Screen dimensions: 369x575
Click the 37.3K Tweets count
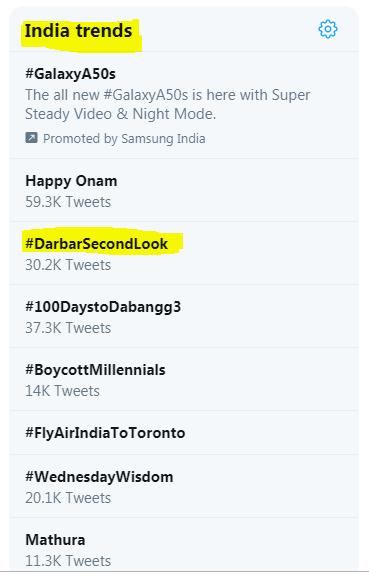pos(68,328)
